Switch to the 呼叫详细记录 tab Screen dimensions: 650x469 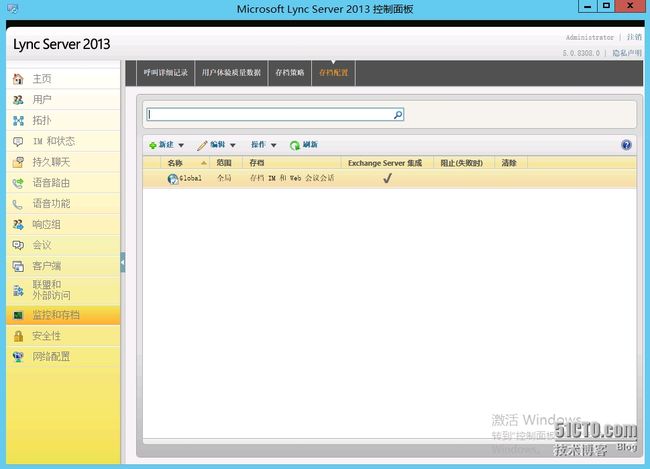(165, 73)
